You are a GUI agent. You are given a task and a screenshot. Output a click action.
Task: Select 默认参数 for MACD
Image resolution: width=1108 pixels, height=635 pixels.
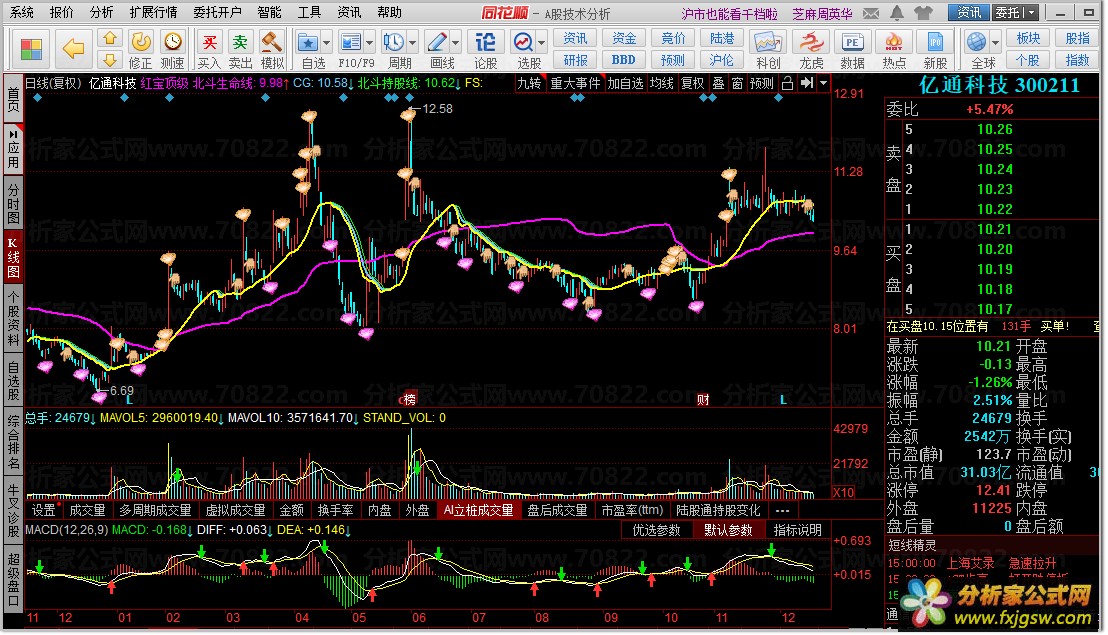pyautogui.click(x=728, y=530)
